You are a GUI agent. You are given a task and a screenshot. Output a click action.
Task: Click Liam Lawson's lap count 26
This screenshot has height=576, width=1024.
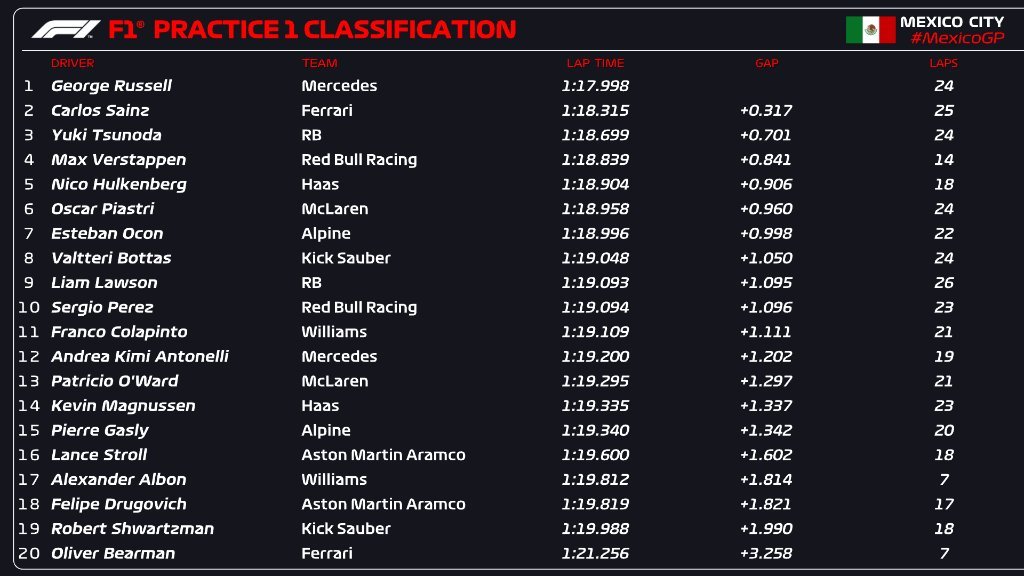(x=943, y=283)
